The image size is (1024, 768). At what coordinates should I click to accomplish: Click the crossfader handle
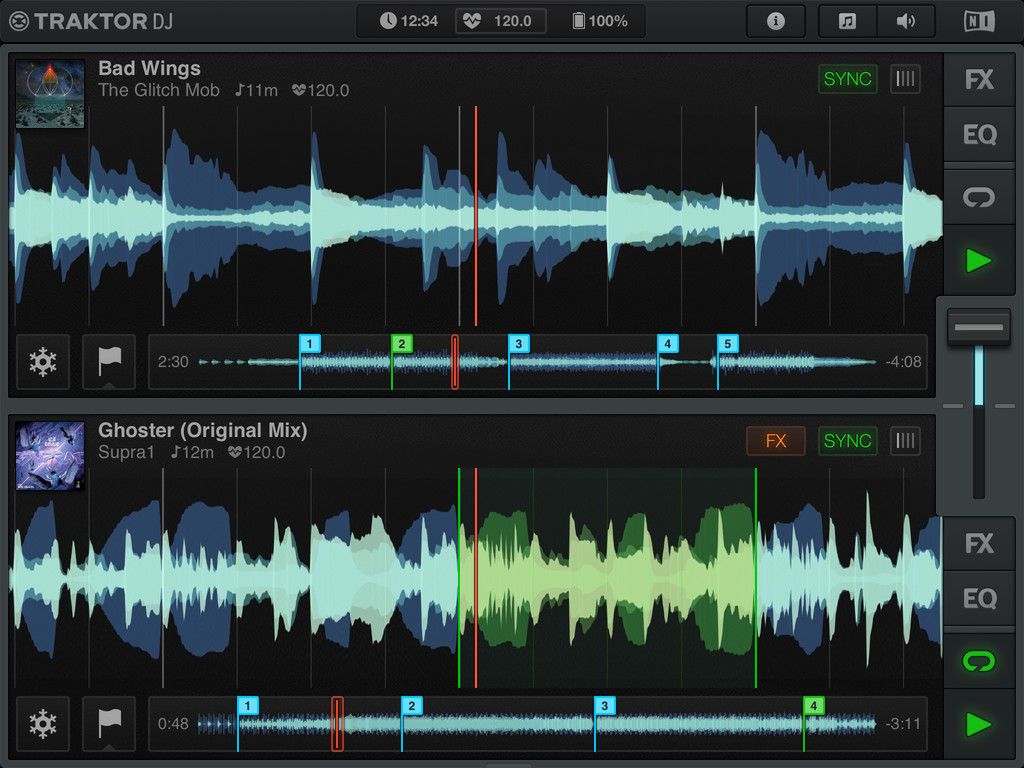(x=978, y=327)
